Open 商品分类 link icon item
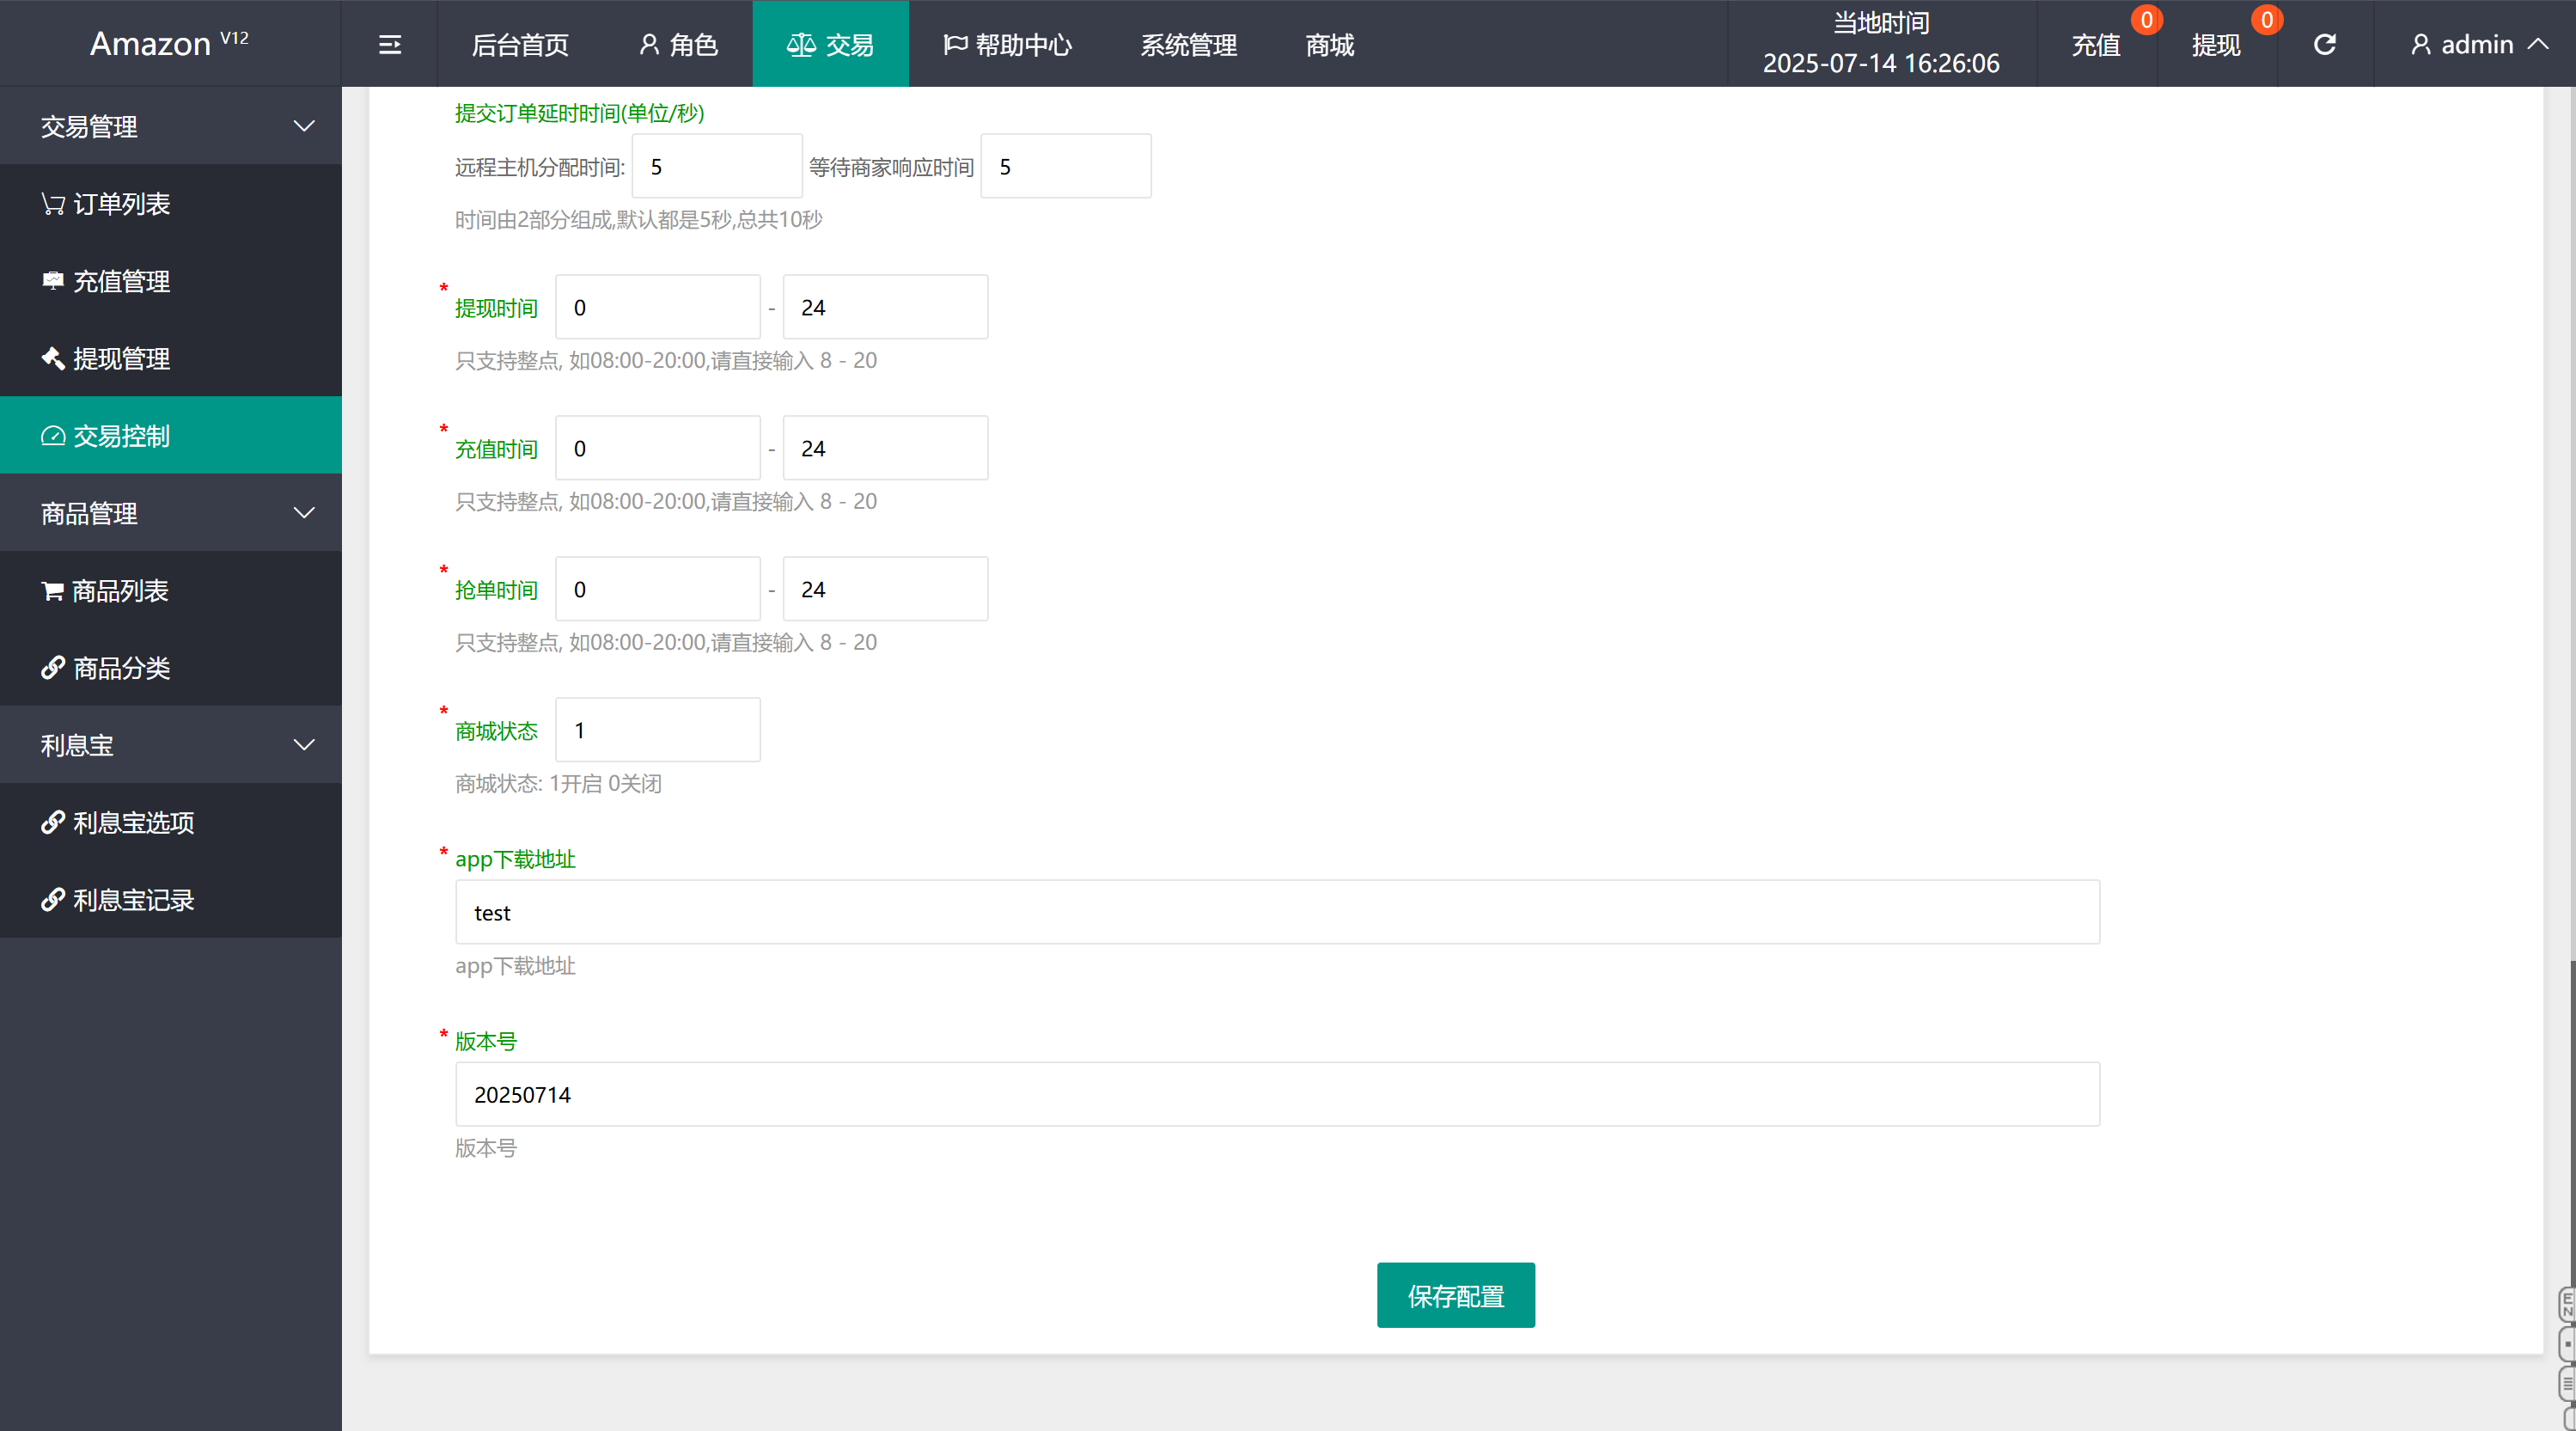2576x1431 pixels. click(x=120, y=667)
